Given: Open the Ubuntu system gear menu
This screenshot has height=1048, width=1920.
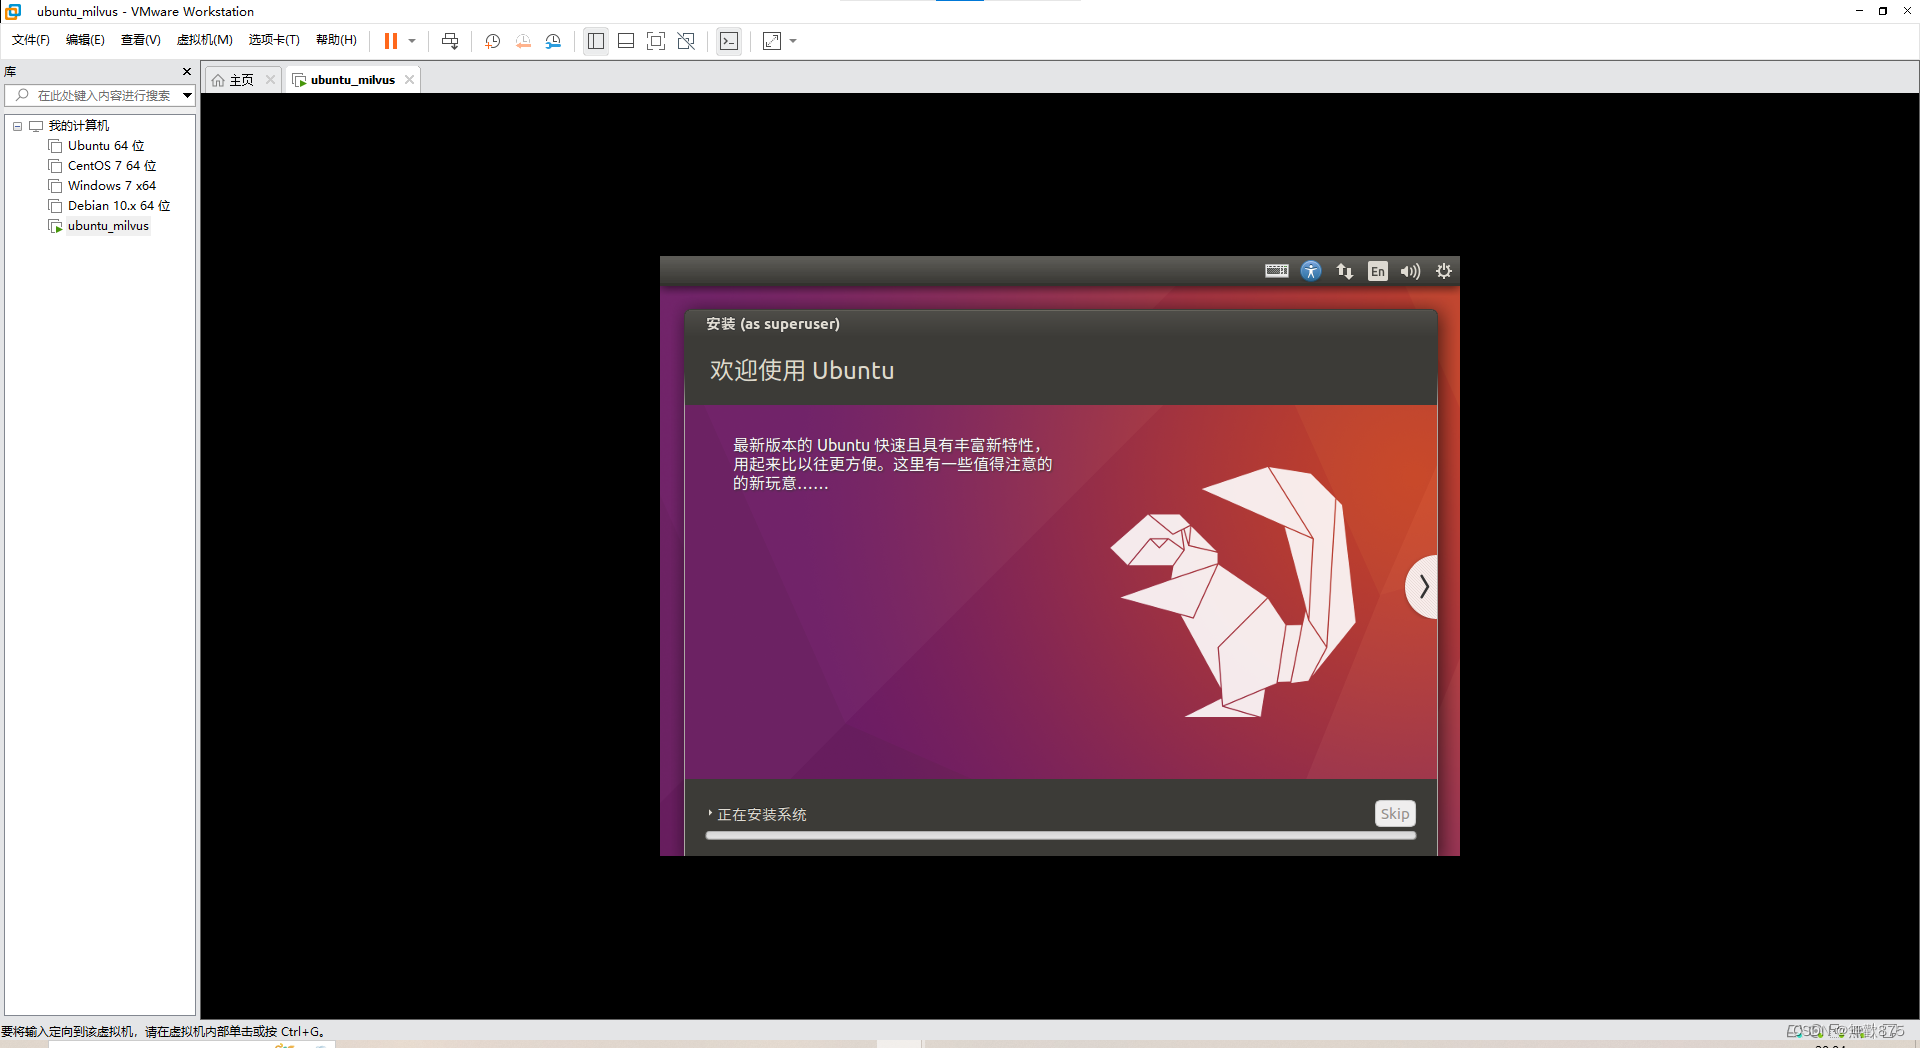Looking at the screenshot, I should [1444, 271].
